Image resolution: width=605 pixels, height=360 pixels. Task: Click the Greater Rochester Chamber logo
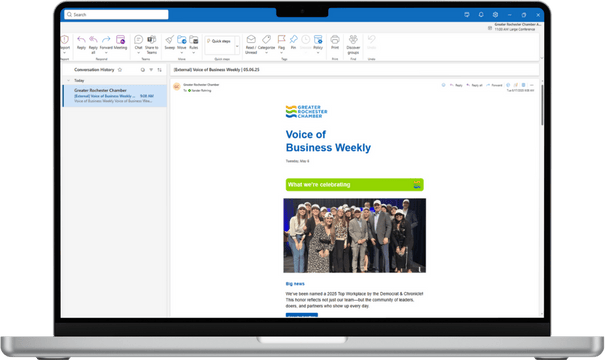[x=306, y=112]
